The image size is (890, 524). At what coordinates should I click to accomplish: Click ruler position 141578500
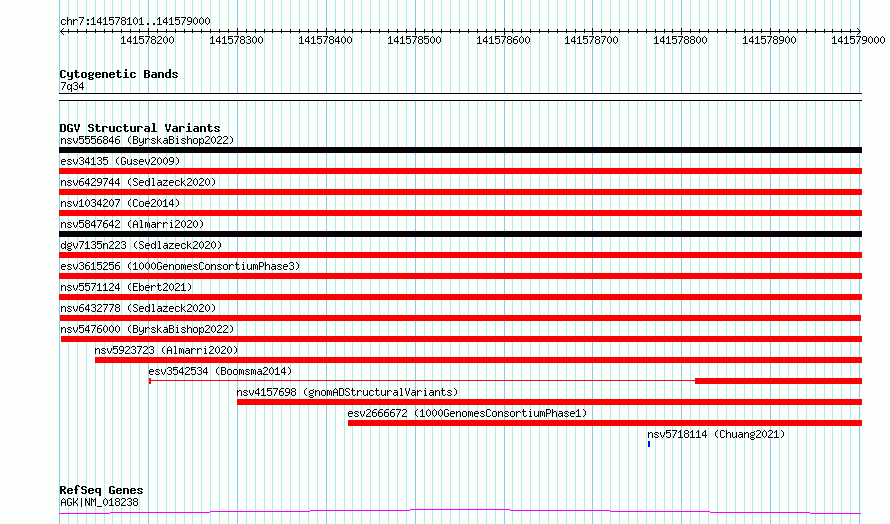pyautogui.click(x=414, y=40)
